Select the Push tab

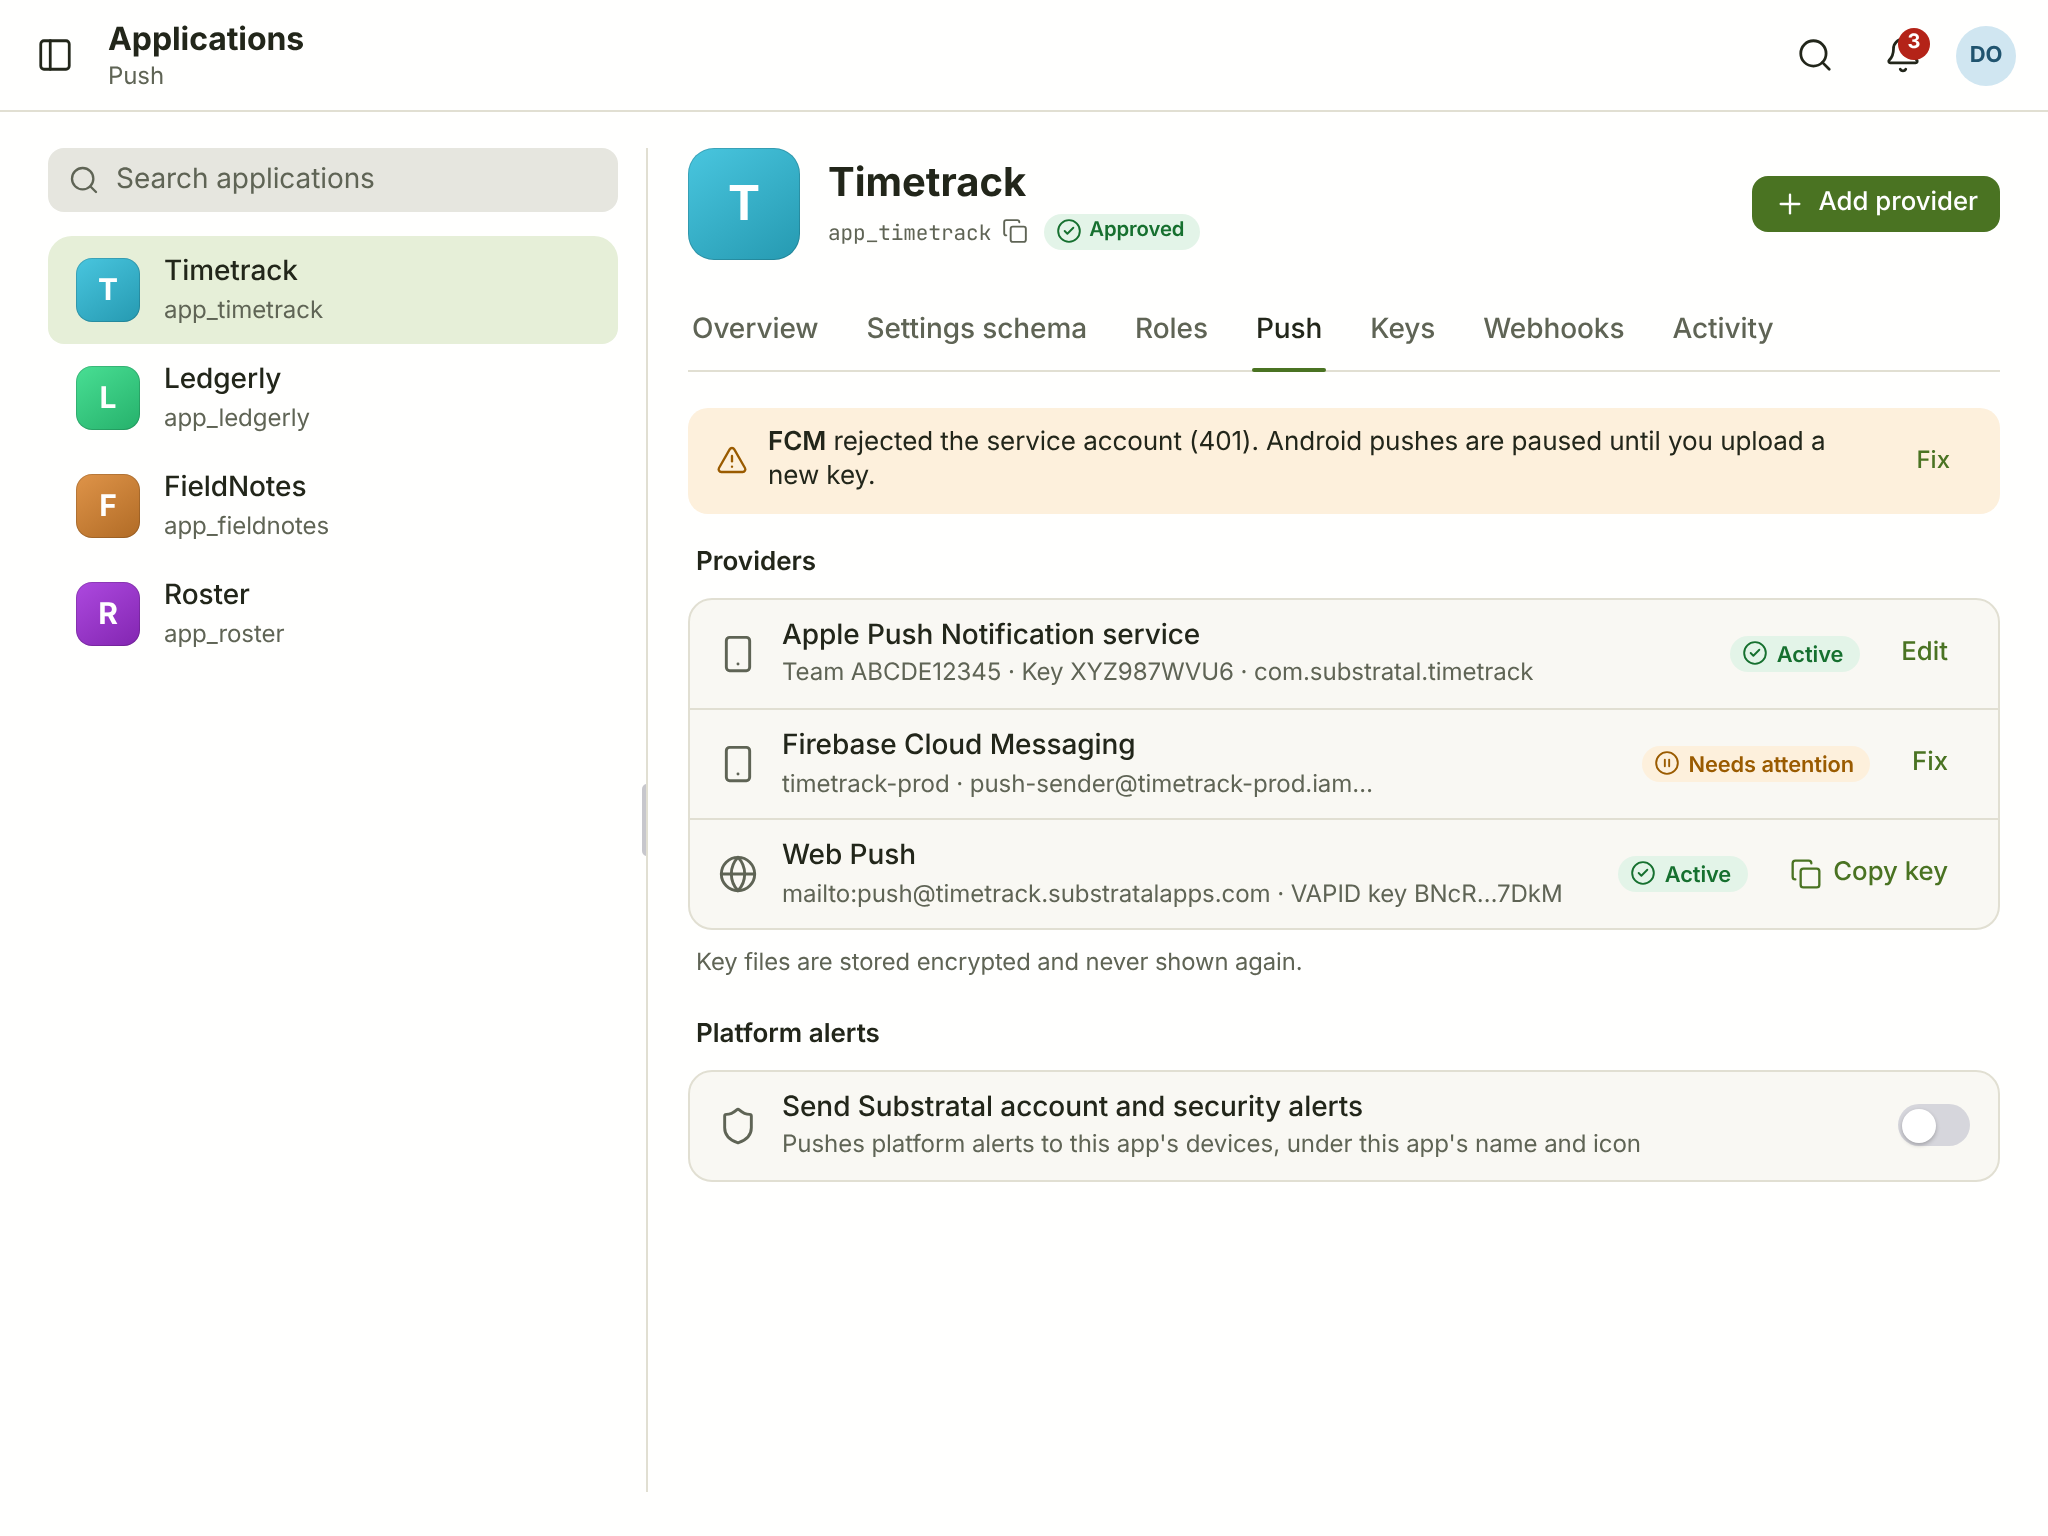1289,328
